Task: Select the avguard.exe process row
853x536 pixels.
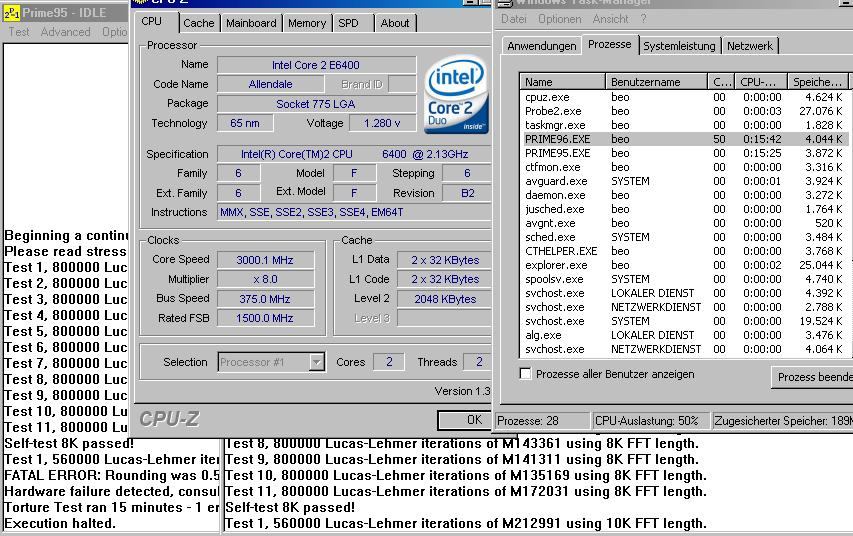Action: click(x=684, y=181)
